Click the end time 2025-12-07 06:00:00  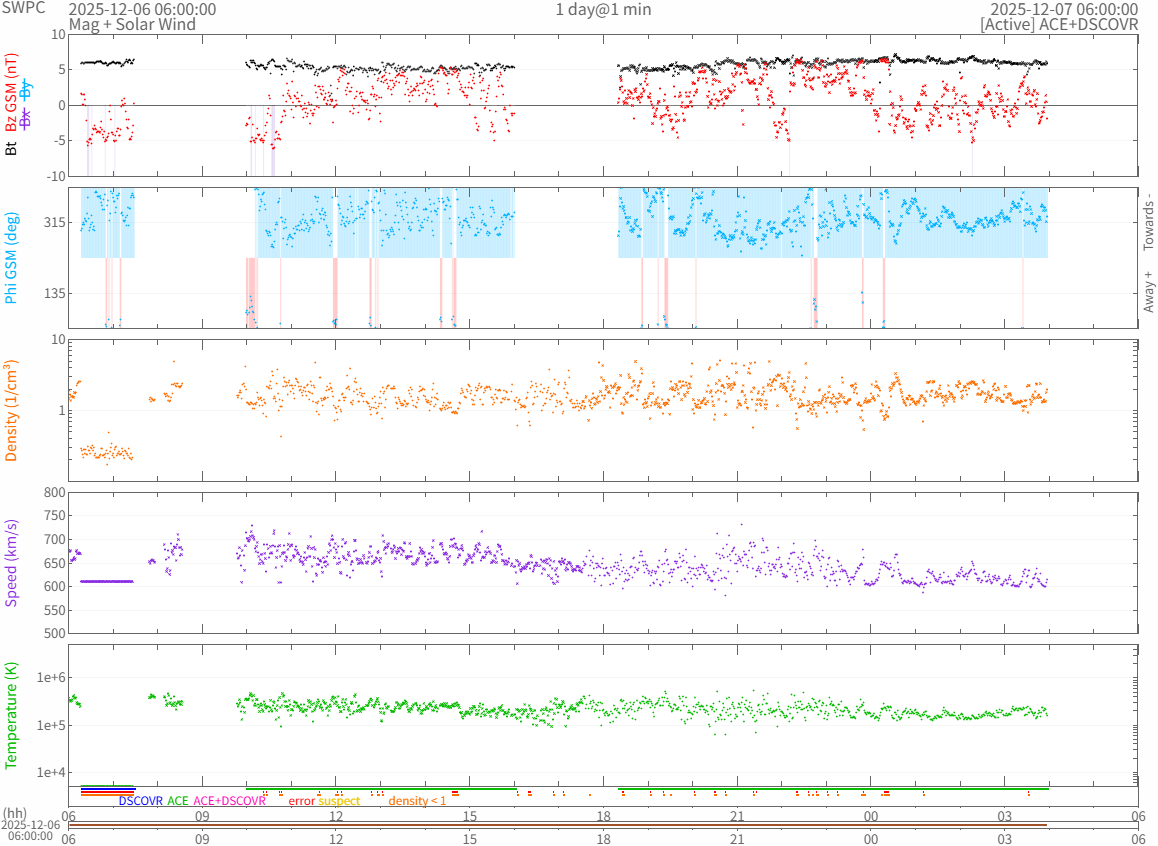(x=1064, y=9)
